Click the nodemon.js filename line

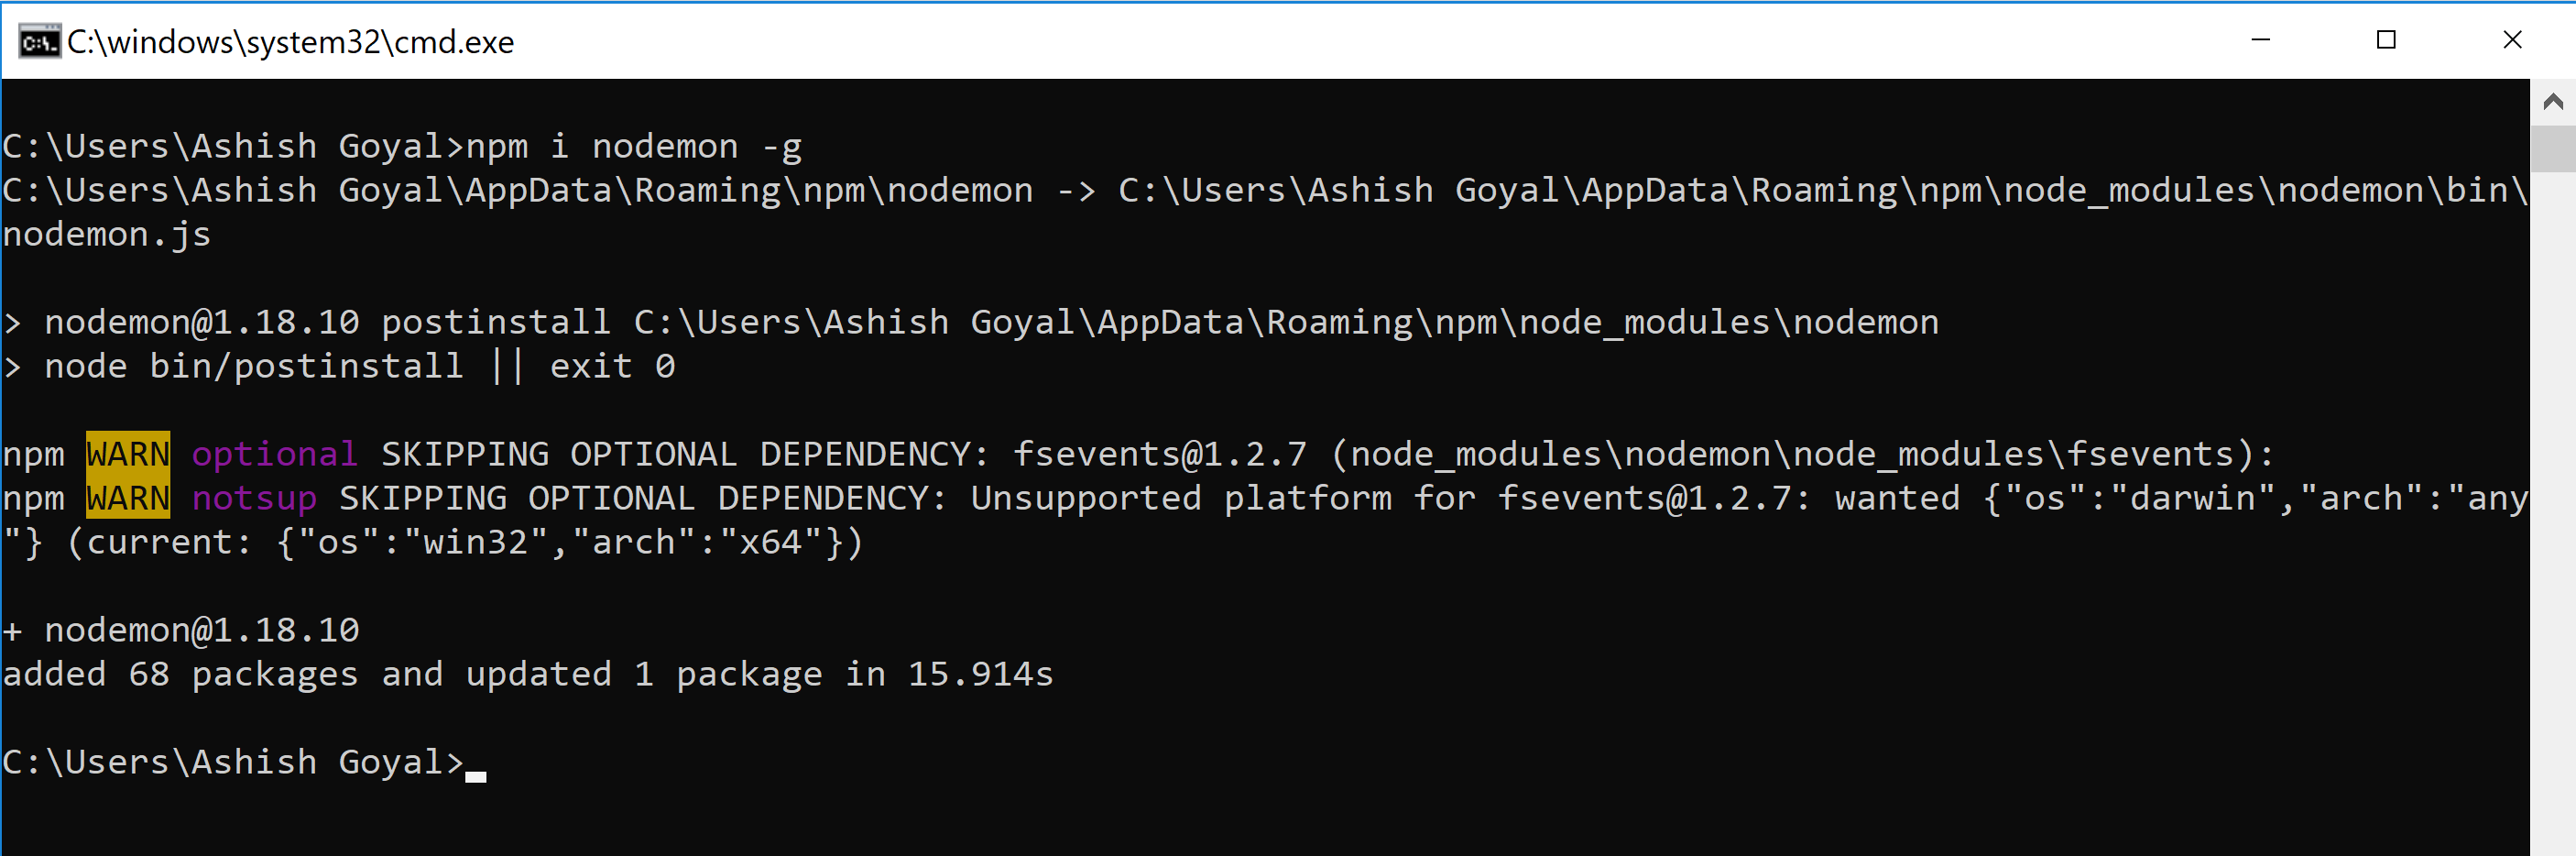click(107, 235)
